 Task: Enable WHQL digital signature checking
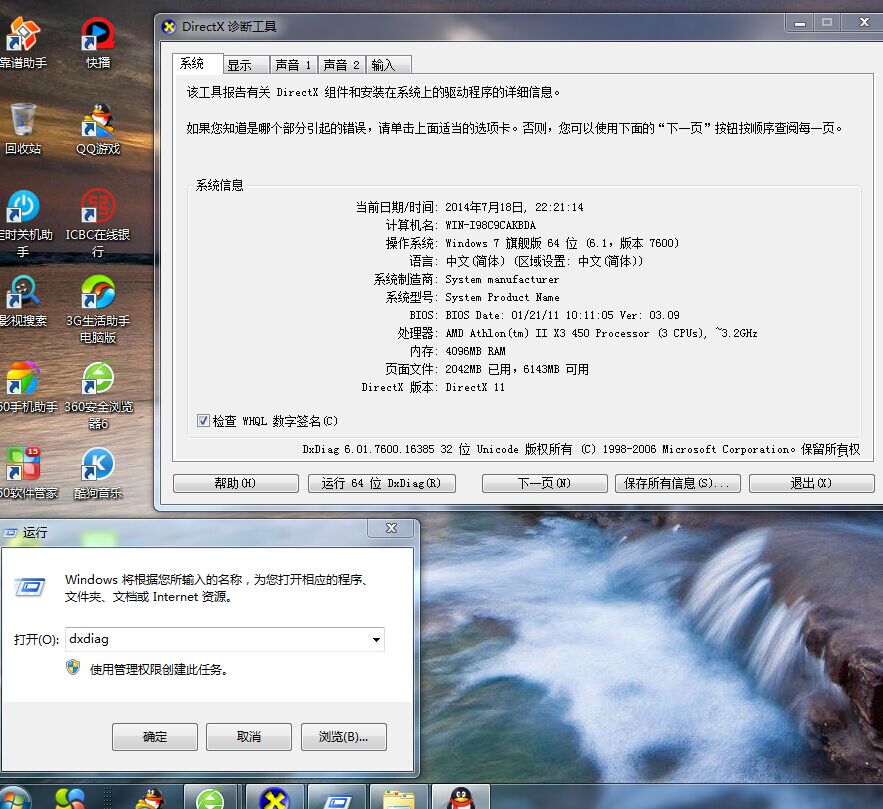click(x=202, y=420)
